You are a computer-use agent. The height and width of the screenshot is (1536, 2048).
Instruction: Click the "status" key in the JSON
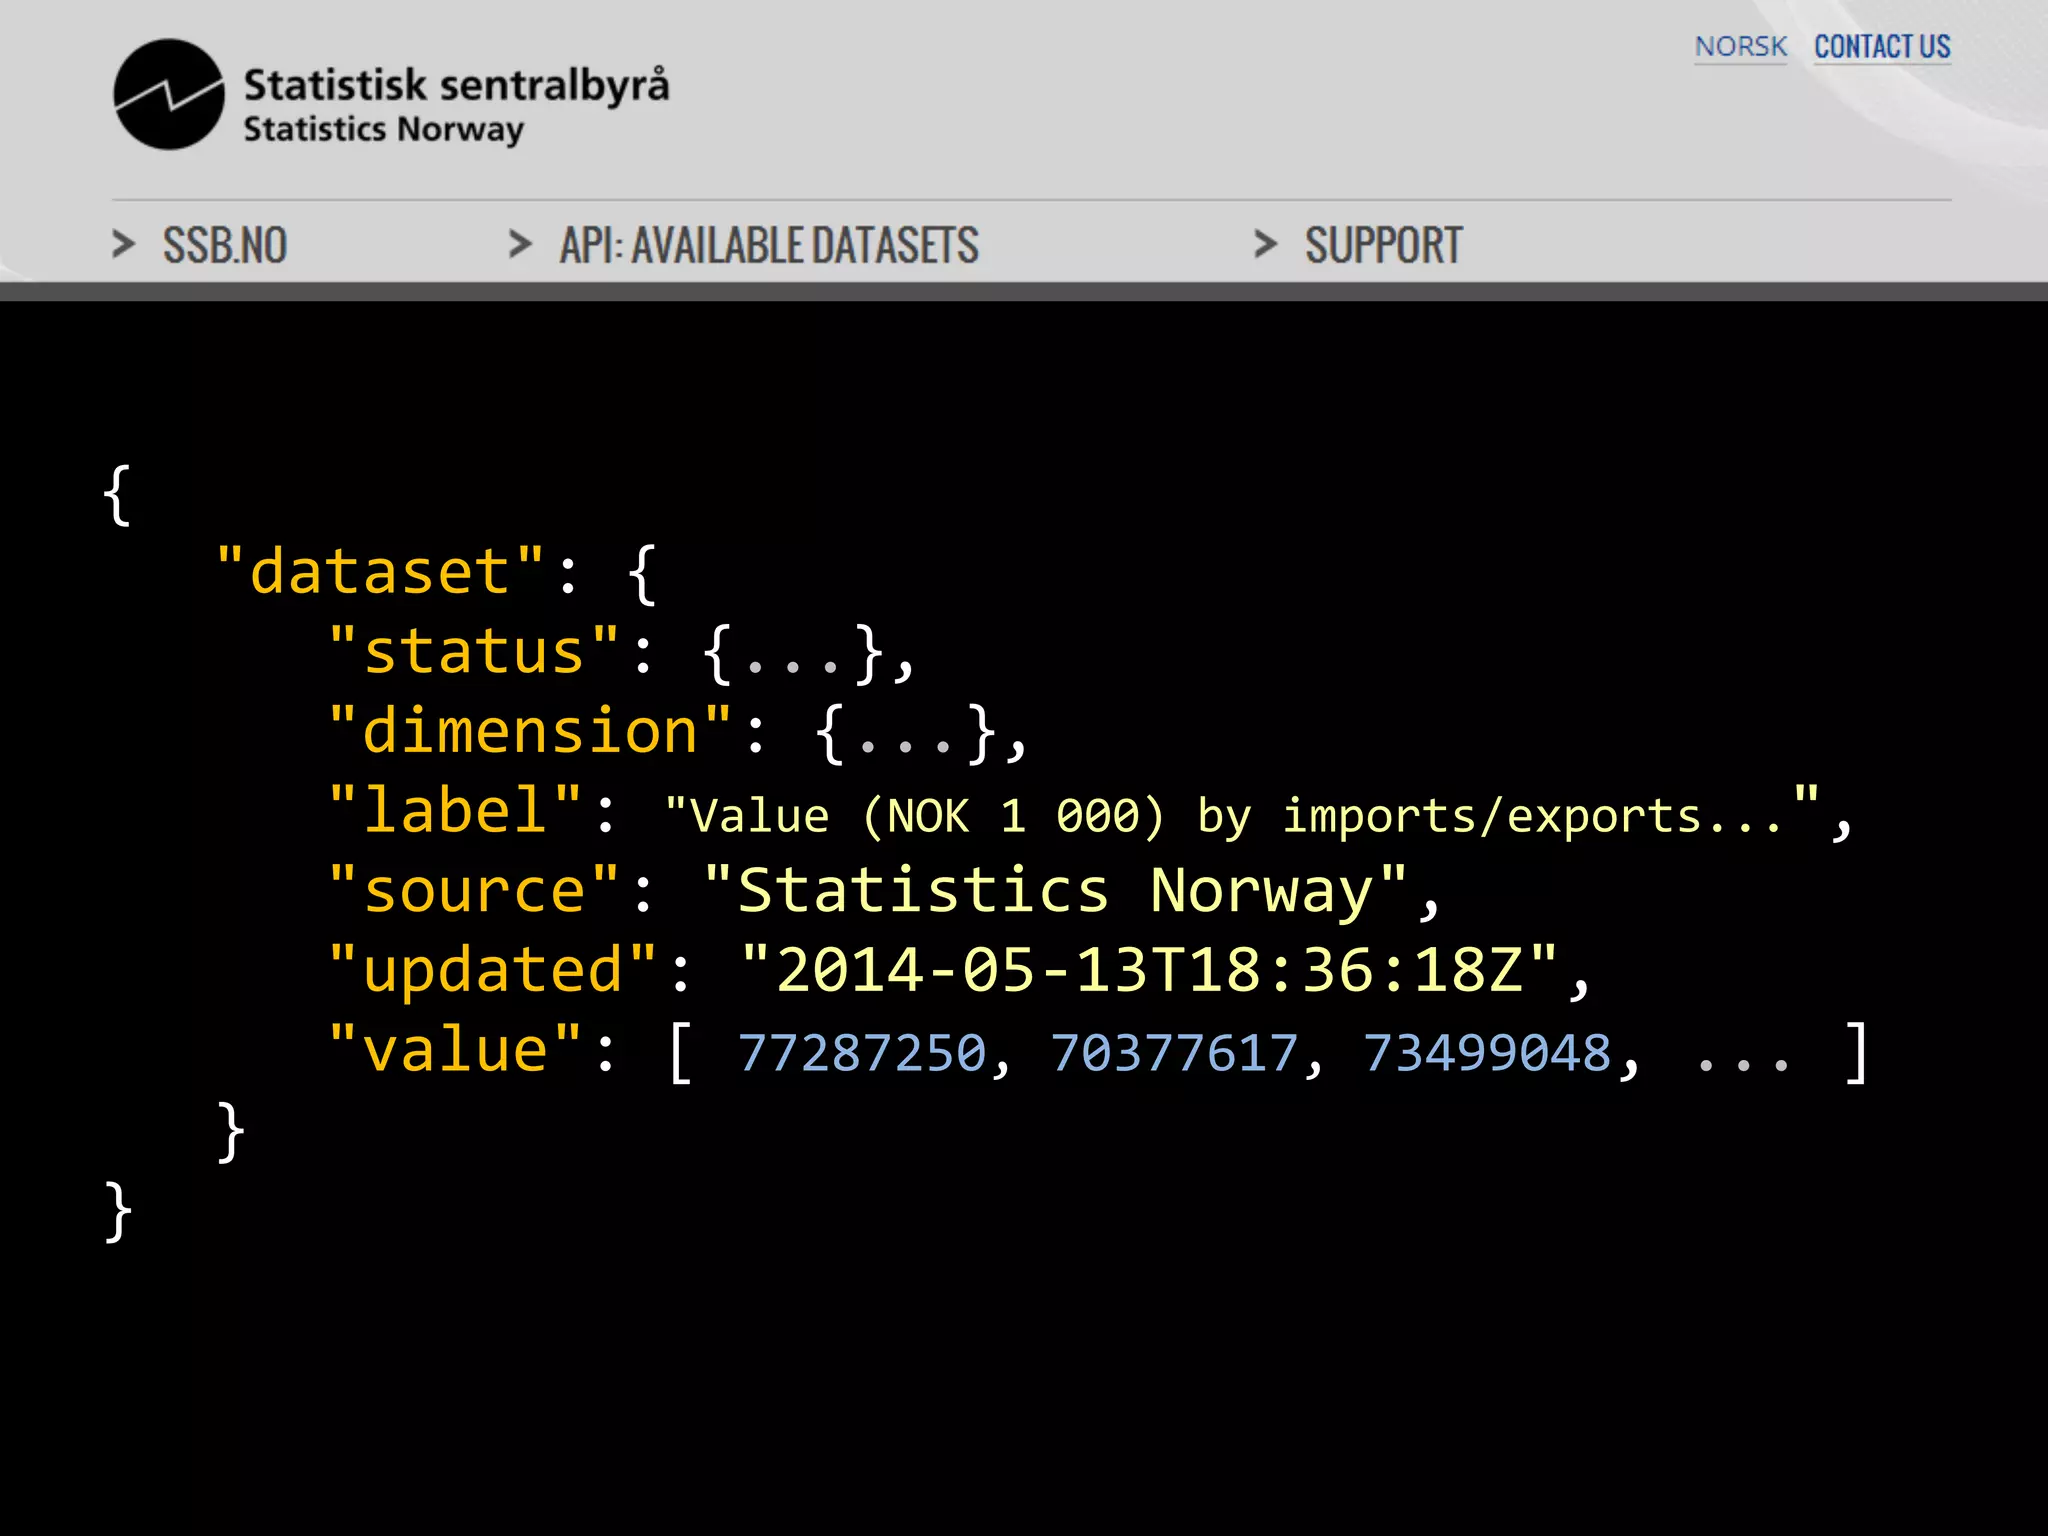pos(474,652)
